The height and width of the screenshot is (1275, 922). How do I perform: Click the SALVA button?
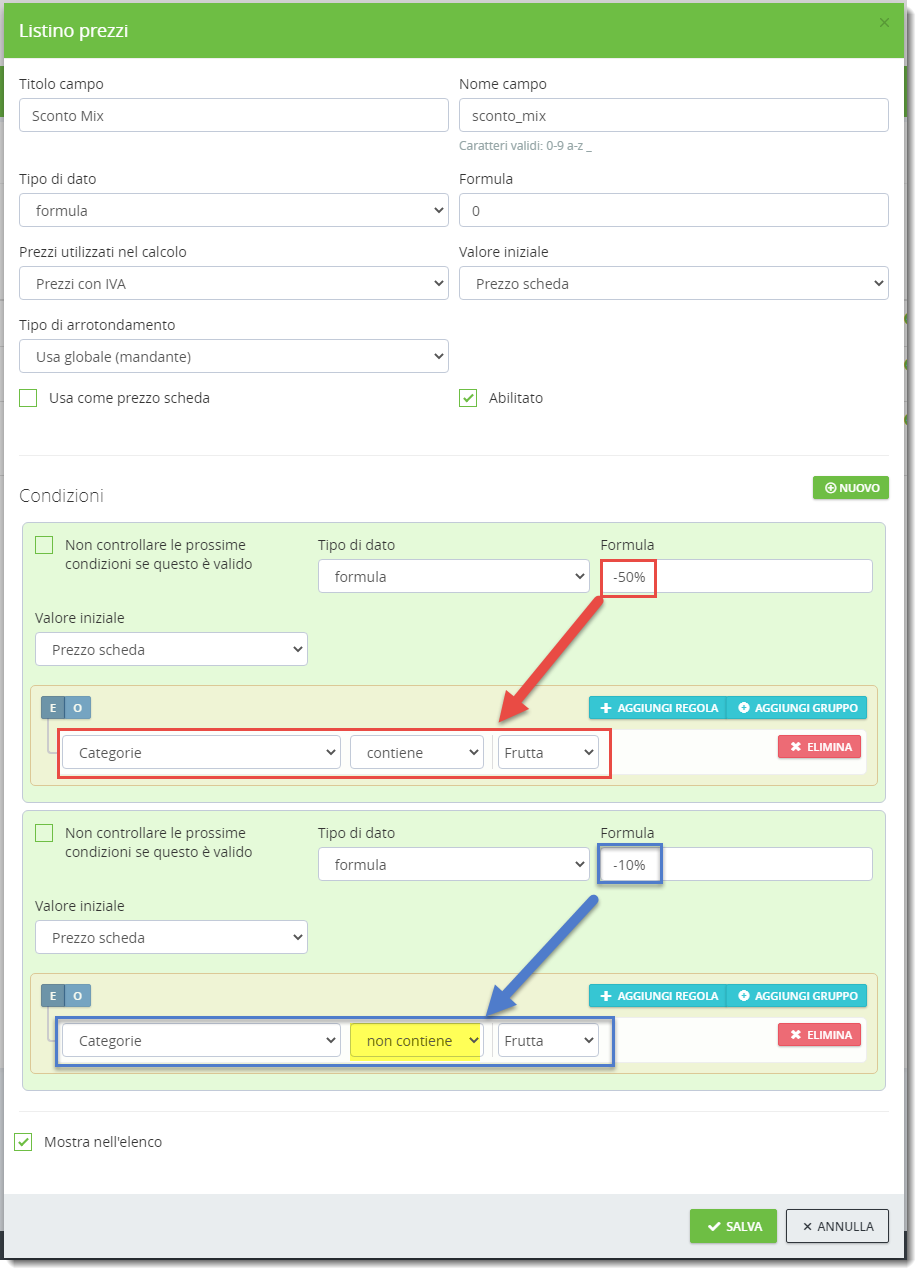[x=732, y=1227]
